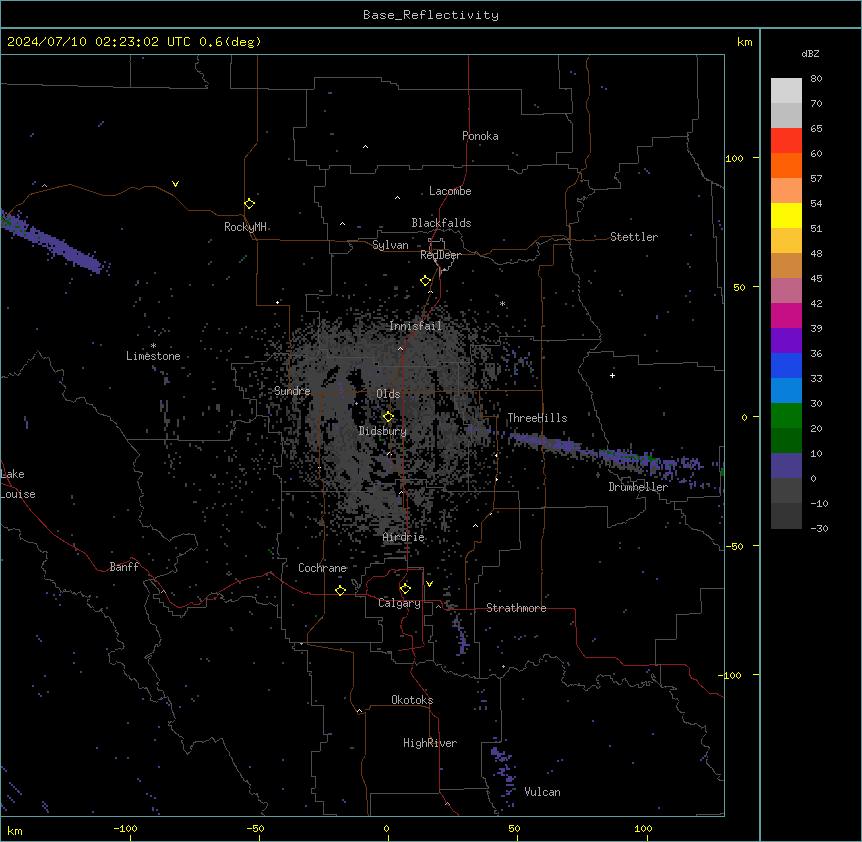Click the red 65 dBZ color swatch
Screen dimensions: 862x842
point(786,140)
